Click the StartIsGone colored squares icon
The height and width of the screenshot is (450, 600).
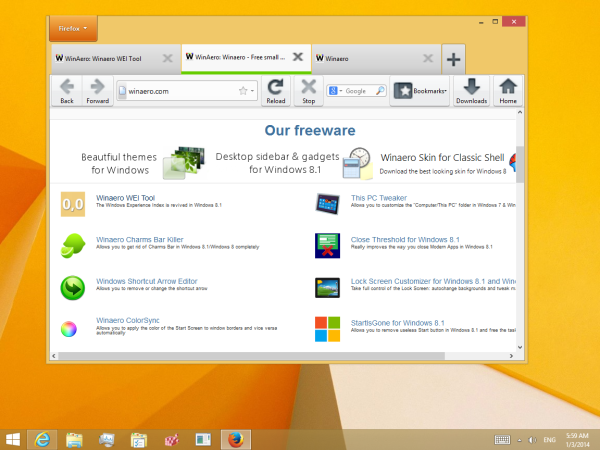coord(328,329)
